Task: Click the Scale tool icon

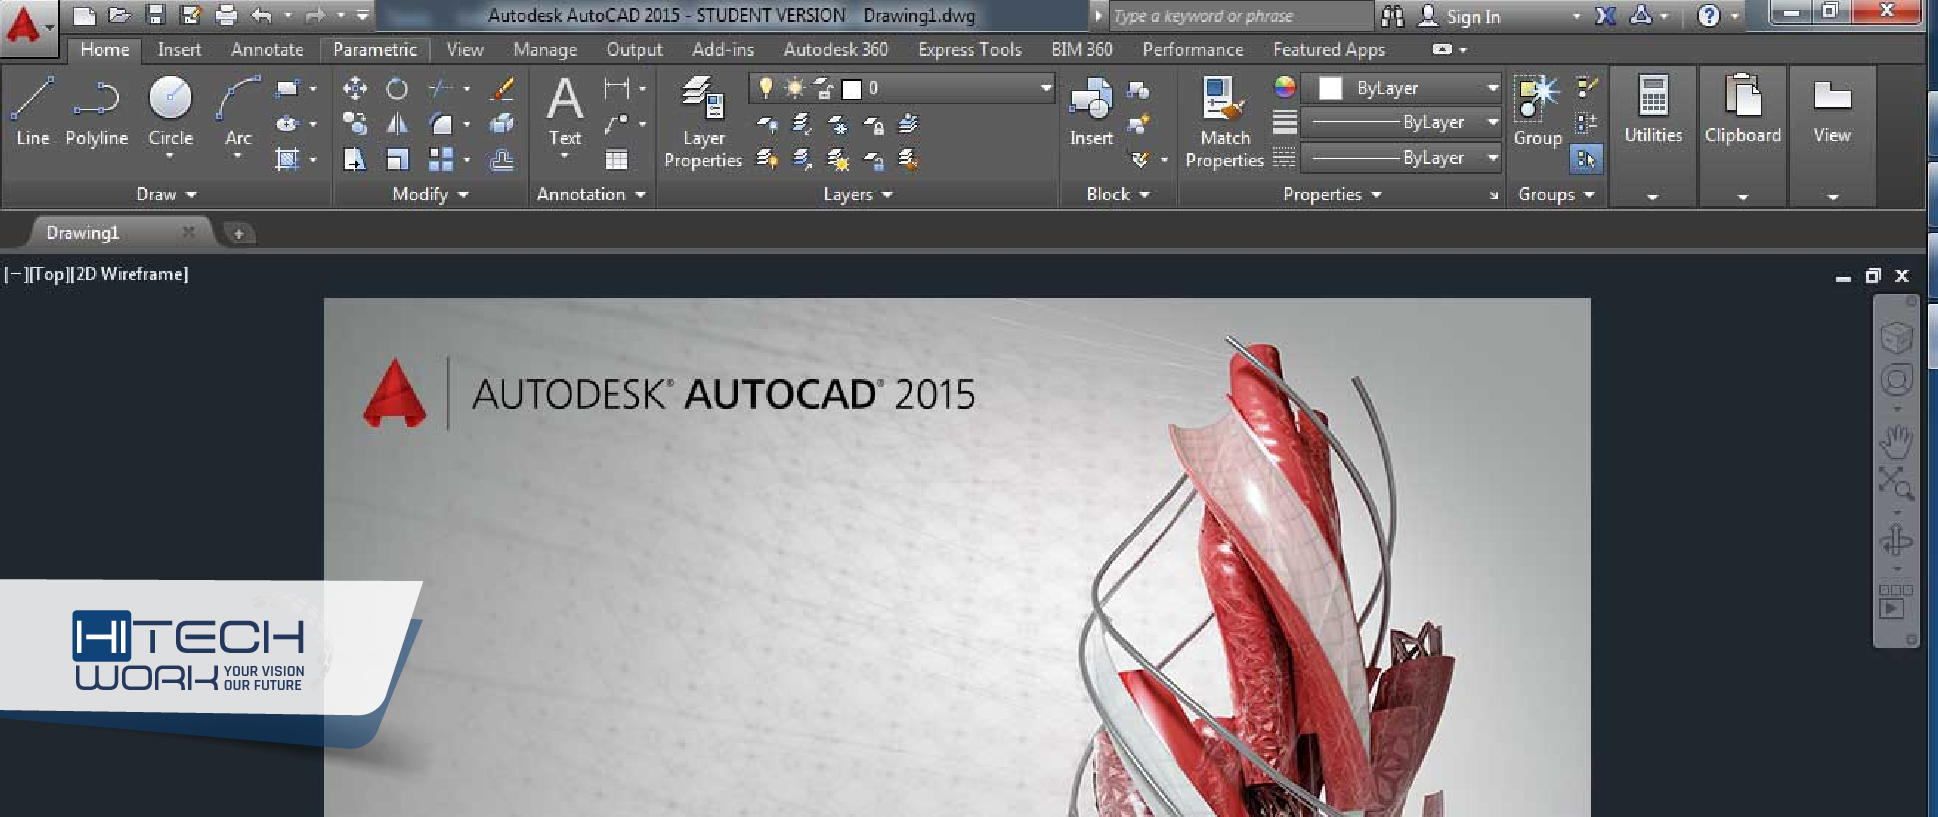Action: click(397, 159)
